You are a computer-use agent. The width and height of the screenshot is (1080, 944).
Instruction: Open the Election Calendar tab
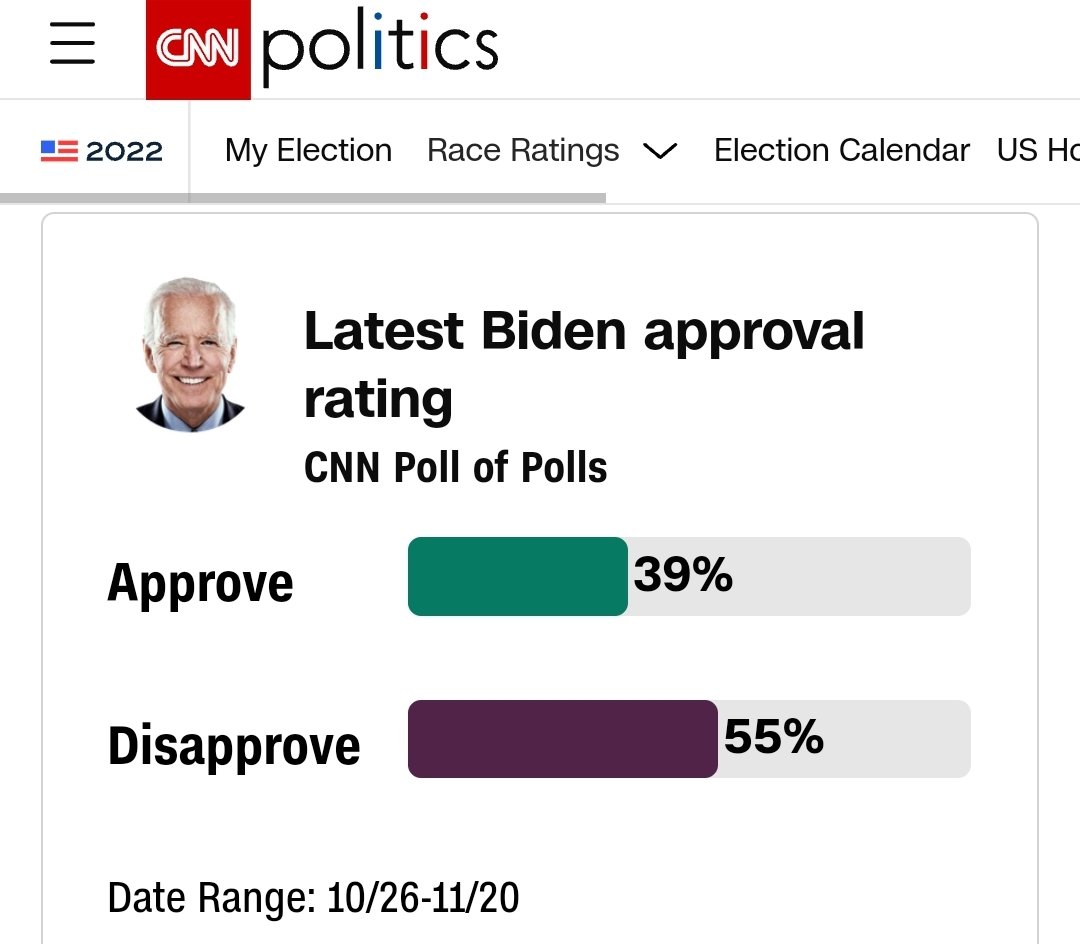[x=842, y=151]
